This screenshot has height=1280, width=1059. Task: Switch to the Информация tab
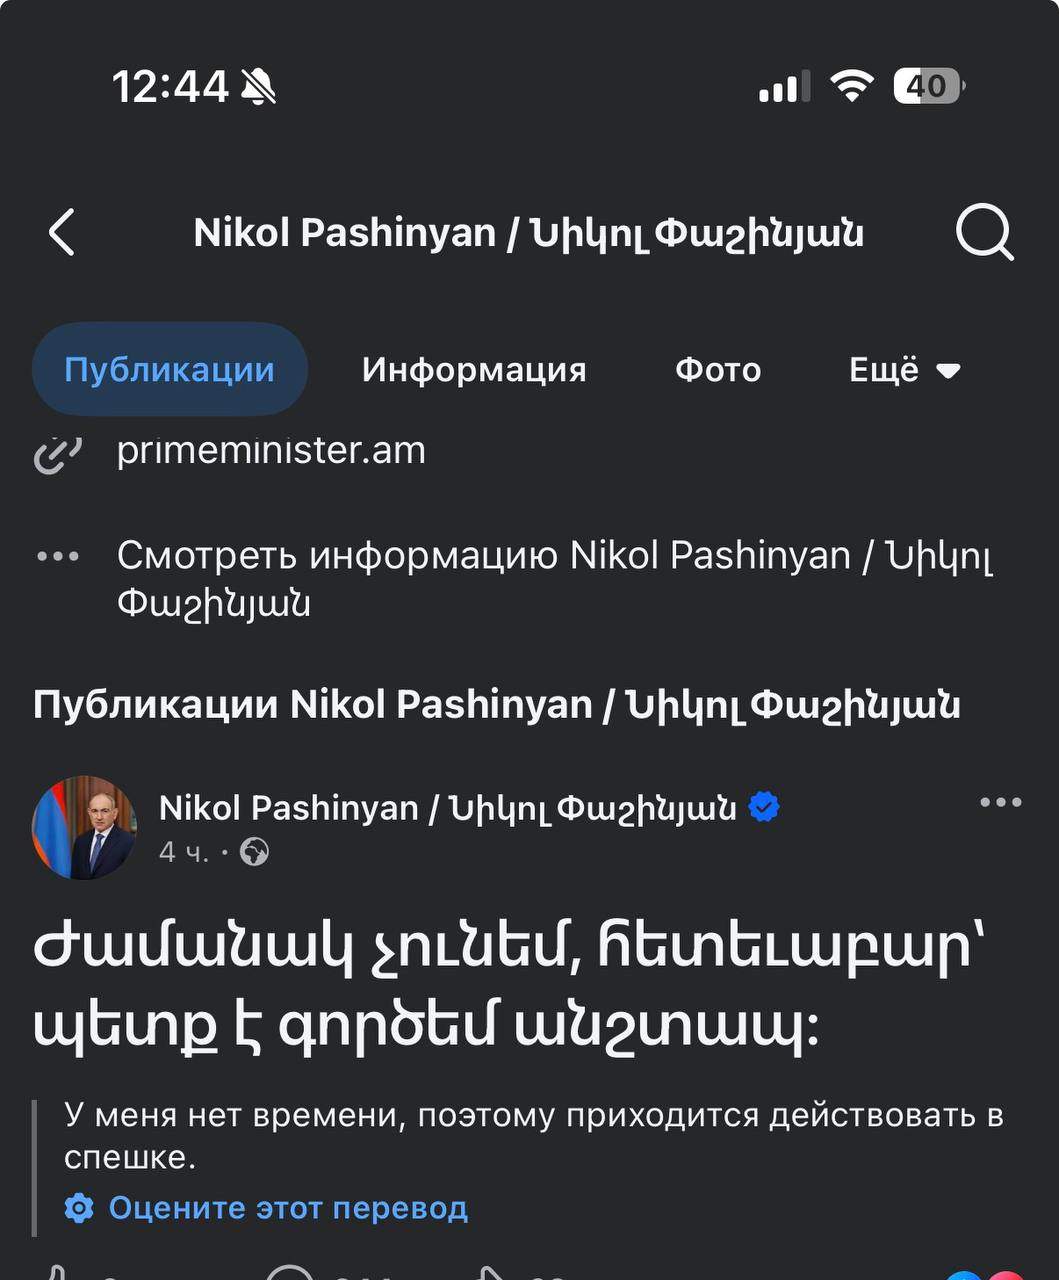pyautogui.click(x=474, y=370)
